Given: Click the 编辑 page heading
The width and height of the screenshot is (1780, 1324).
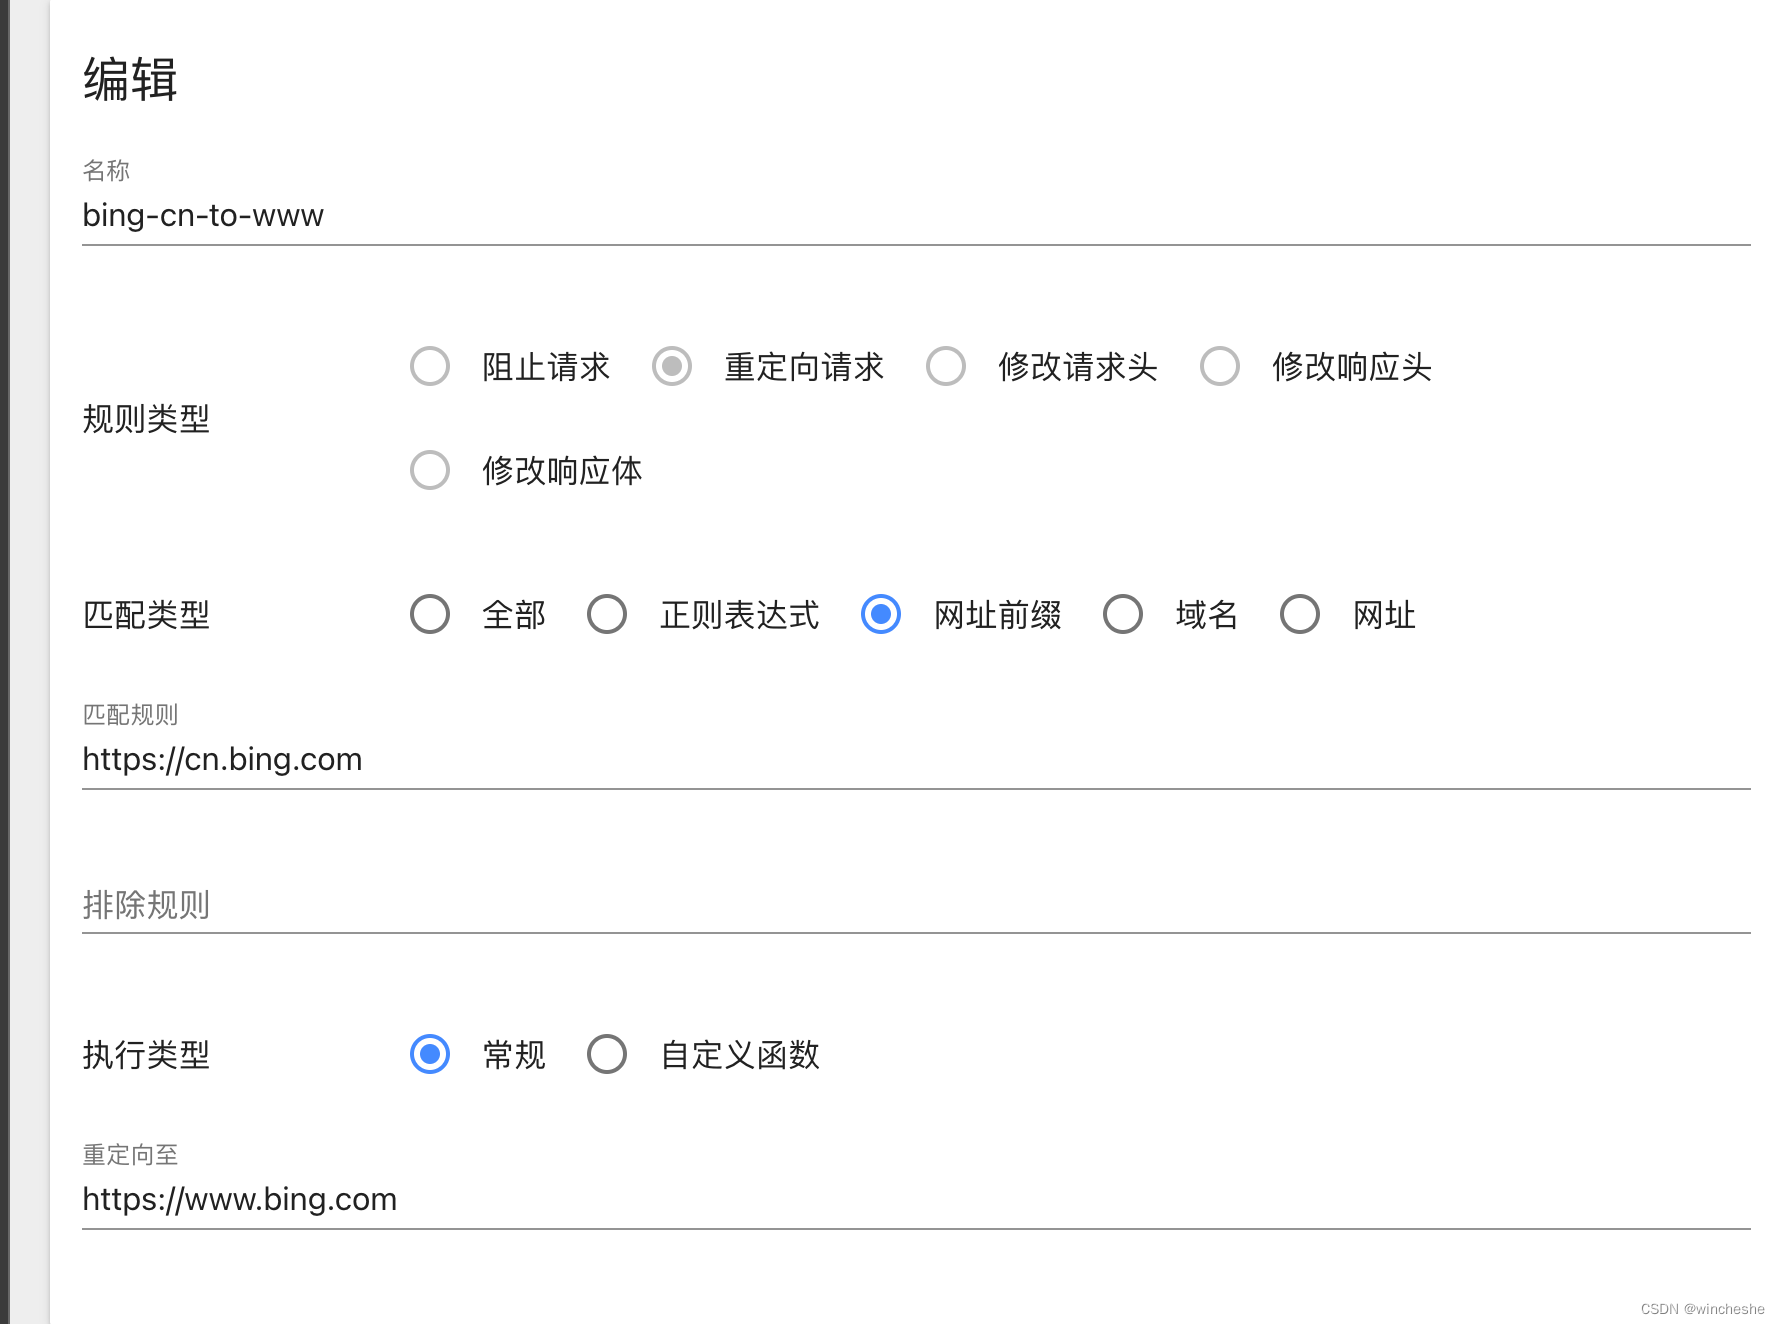Looking at the screenshot, I should 130,80.
